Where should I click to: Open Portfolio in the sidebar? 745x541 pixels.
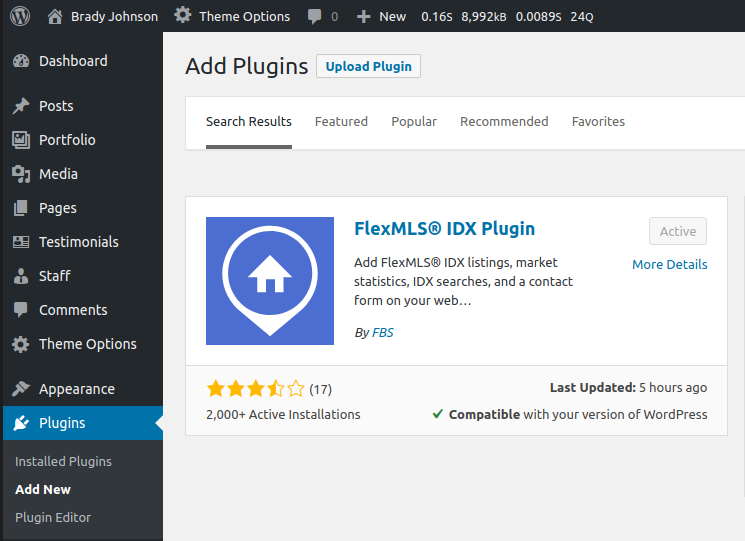click(67, 140)
